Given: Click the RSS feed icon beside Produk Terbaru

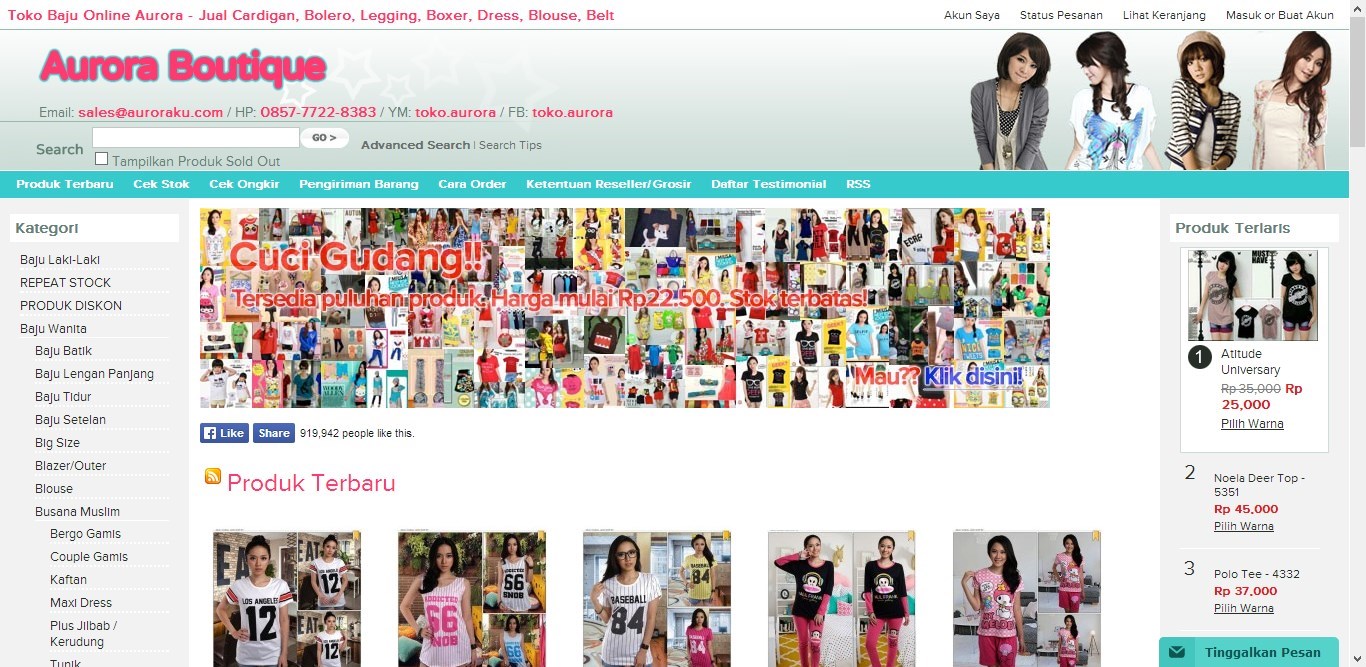Looking at the screenshot, I should pyautogui.click(x=213, y=476).
